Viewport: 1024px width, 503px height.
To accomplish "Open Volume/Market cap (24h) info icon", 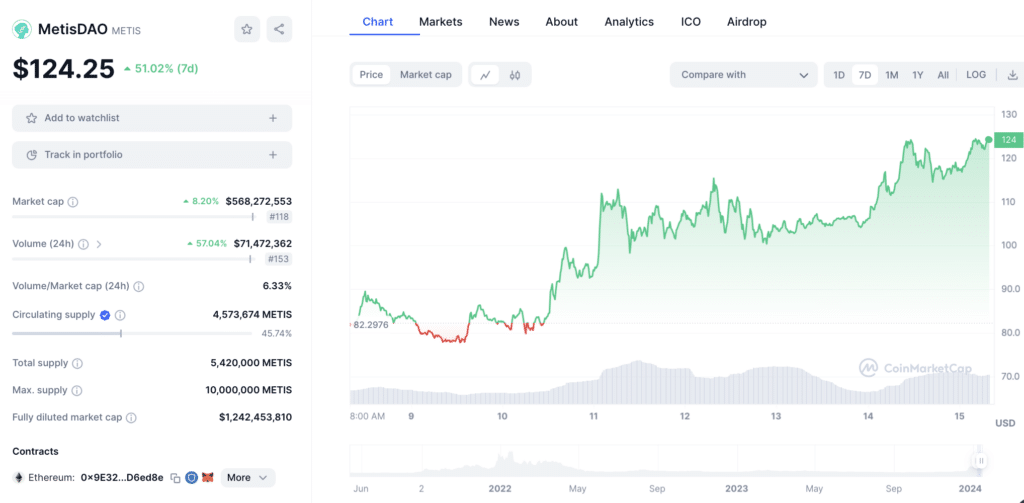I will point(138,286).
